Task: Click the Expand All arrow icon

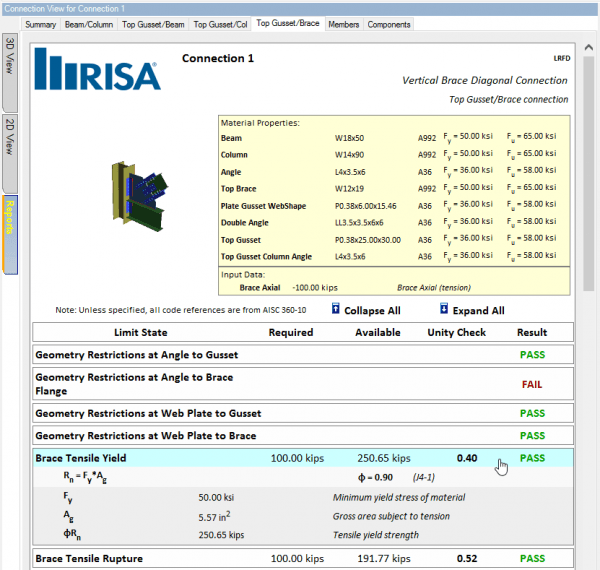Action: [x=442, y=310]
